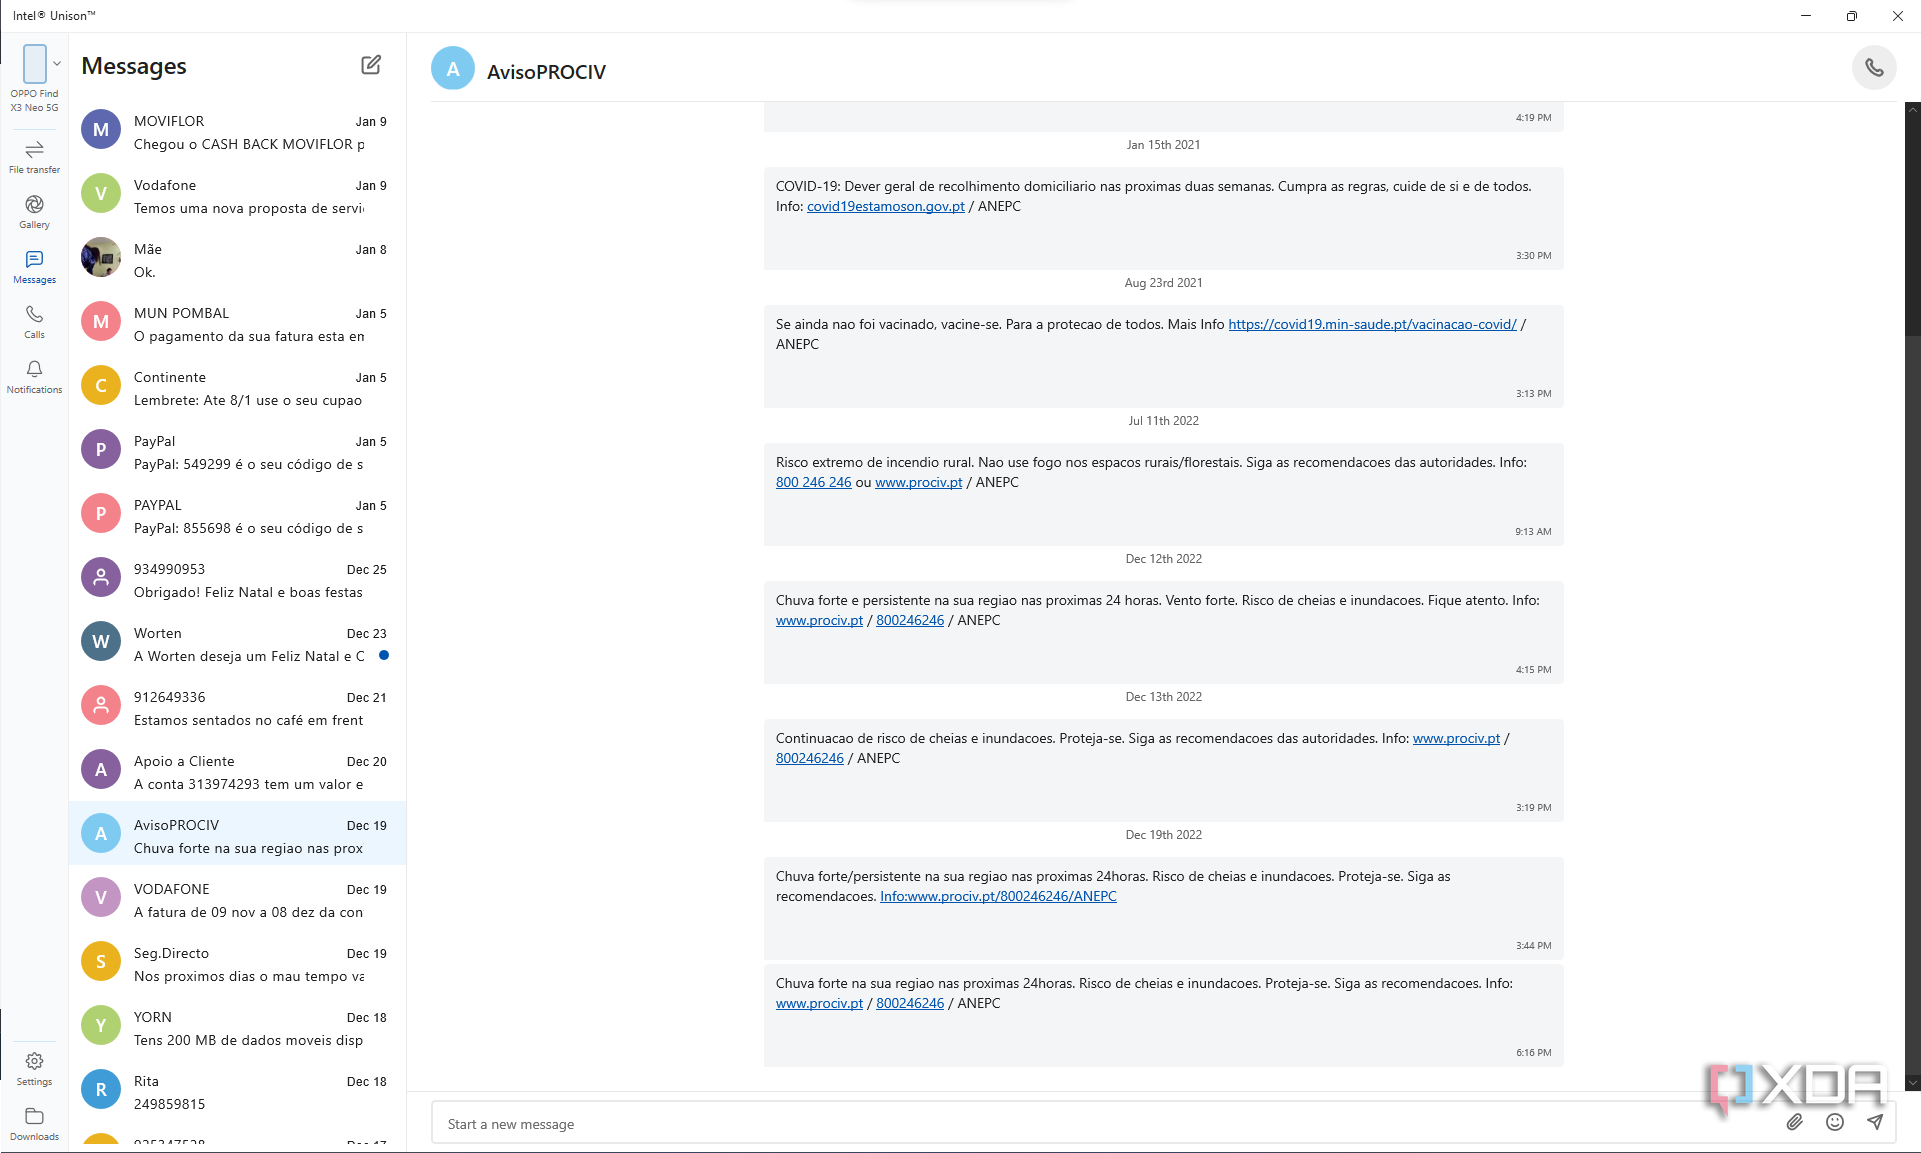Click the Mãe contact photo
This screenshot has height=1153, width=1921.
(101, 258)
